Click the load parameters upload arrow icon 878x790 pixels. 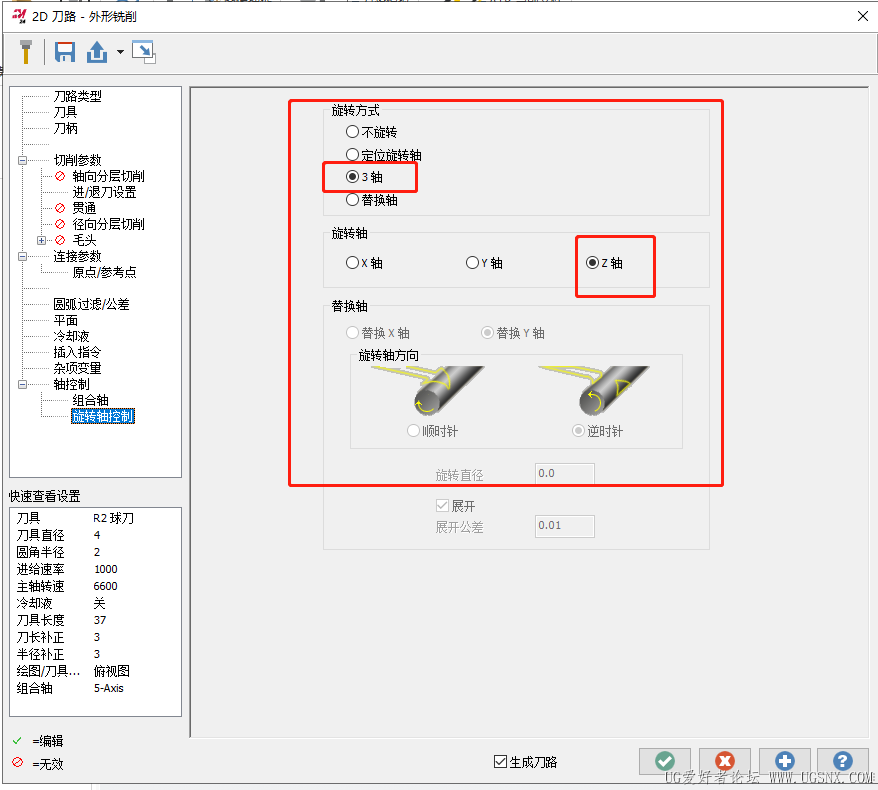tap(97, 52)
